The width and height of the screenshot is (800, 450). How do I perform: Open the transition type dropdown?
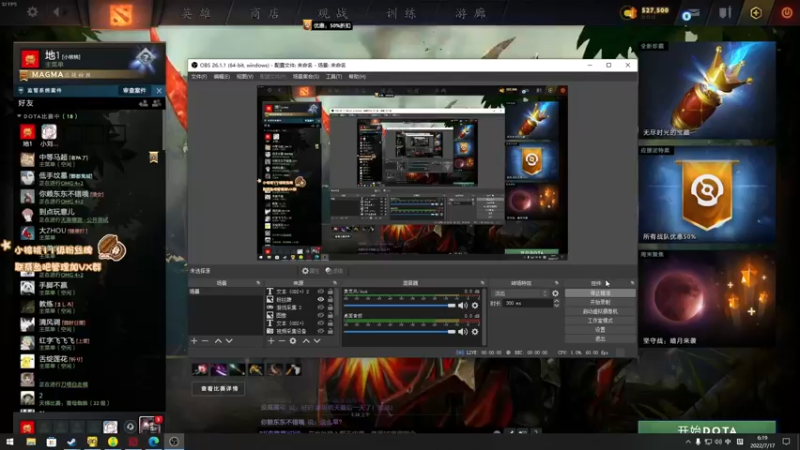click(520, 293)
